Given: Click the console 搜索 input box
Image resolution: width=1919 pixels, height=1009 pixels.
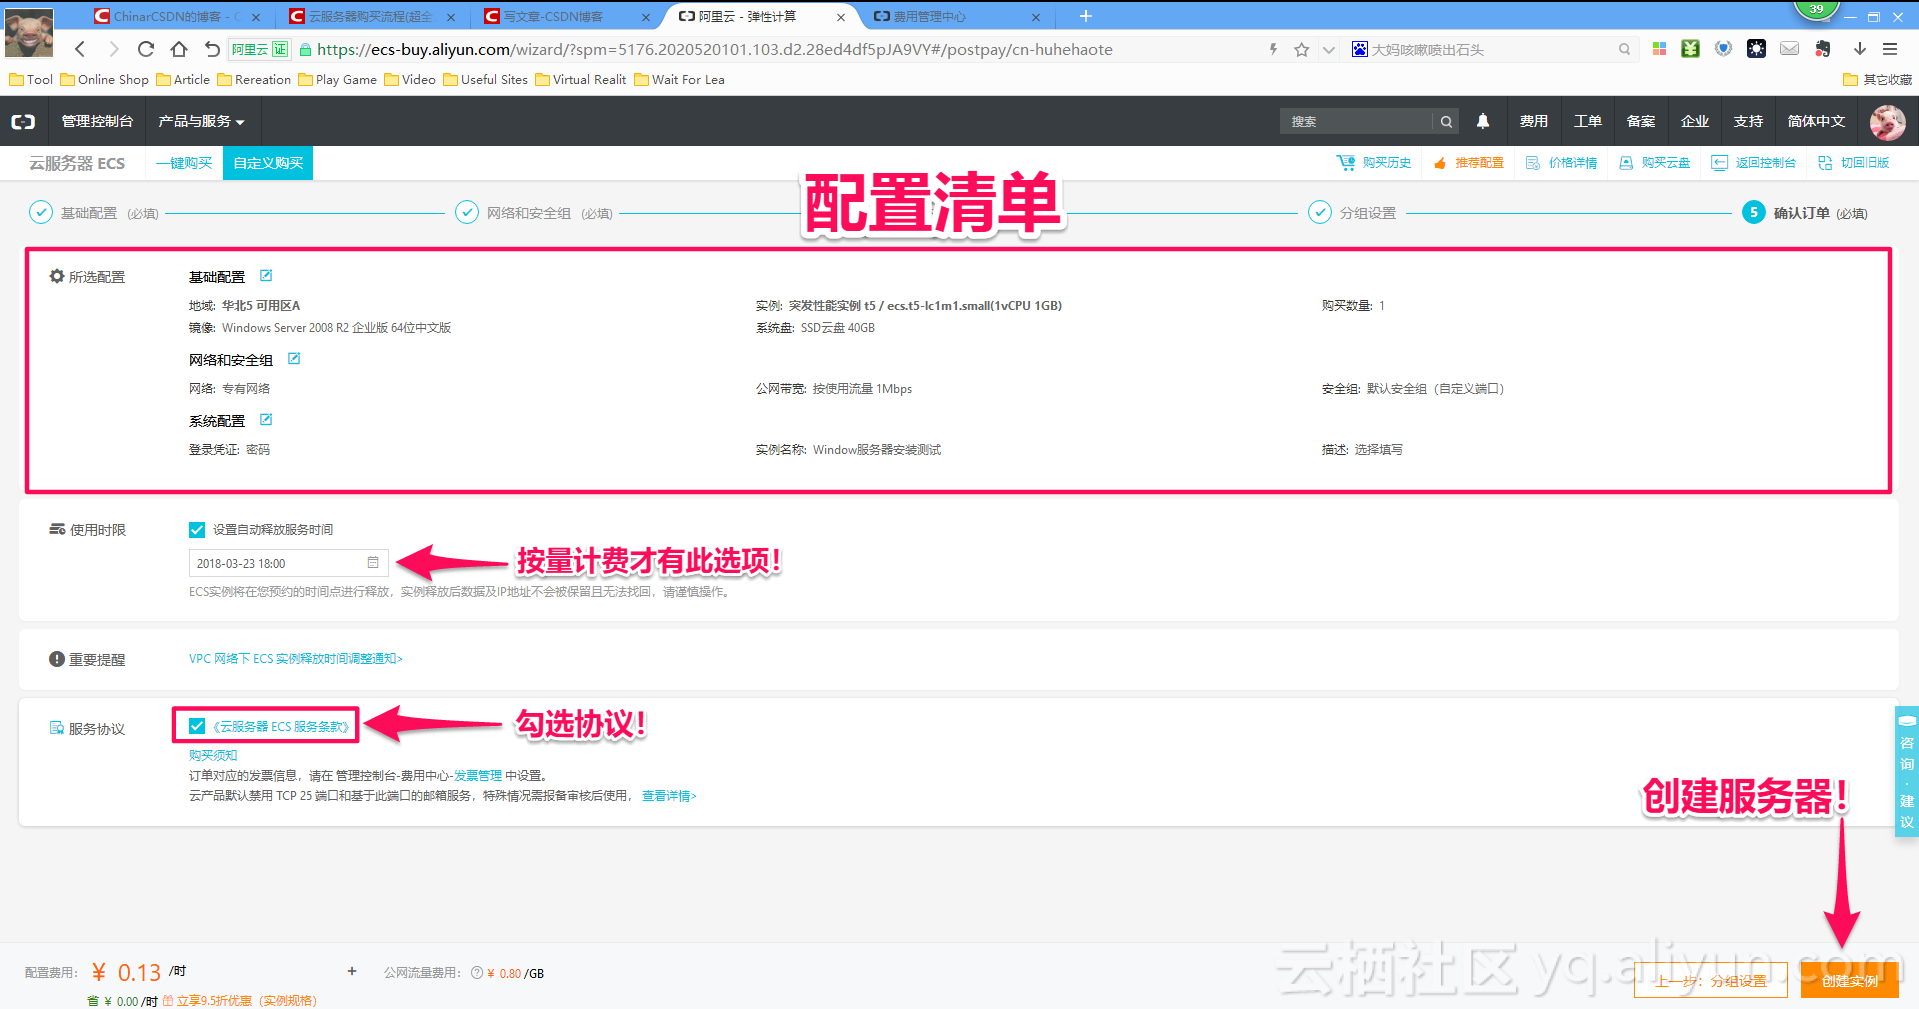Looking at the screenshot, I should click(x=1356, y=121).
